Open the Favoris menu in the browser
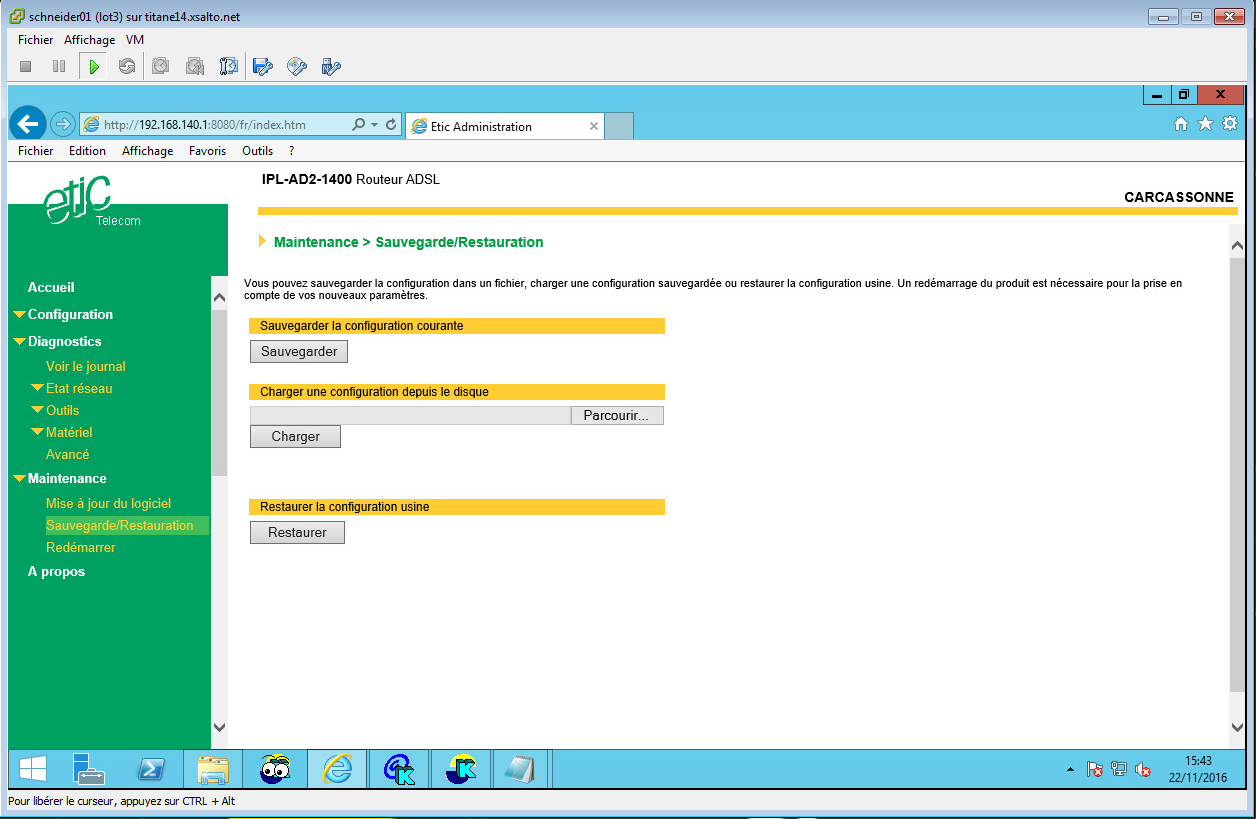The height and width of the screenshot is (819, 1256). tap(207, 151)
